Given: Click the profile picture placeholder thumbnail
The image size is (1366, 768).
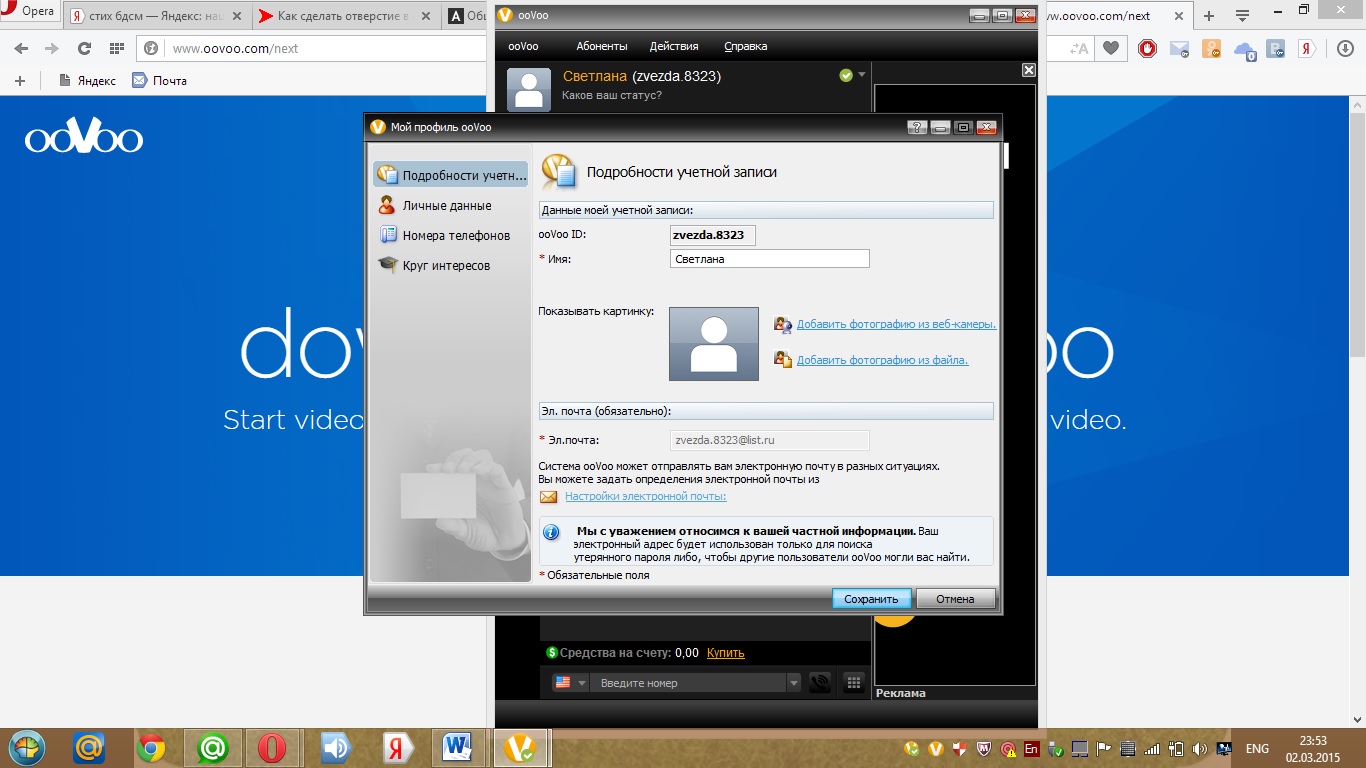Looking at the screenshot, I should (713, 343).
